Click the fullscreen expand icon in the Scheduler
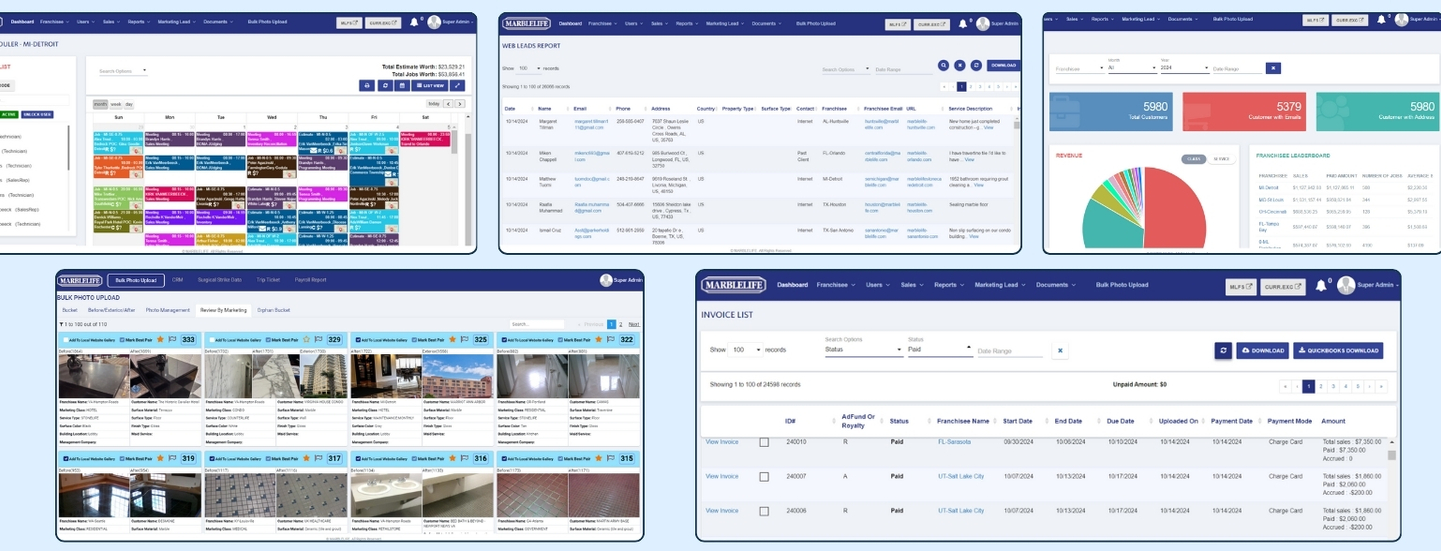Image resolution: width=1441 pixels, height=551 pixels. (457, 86)
